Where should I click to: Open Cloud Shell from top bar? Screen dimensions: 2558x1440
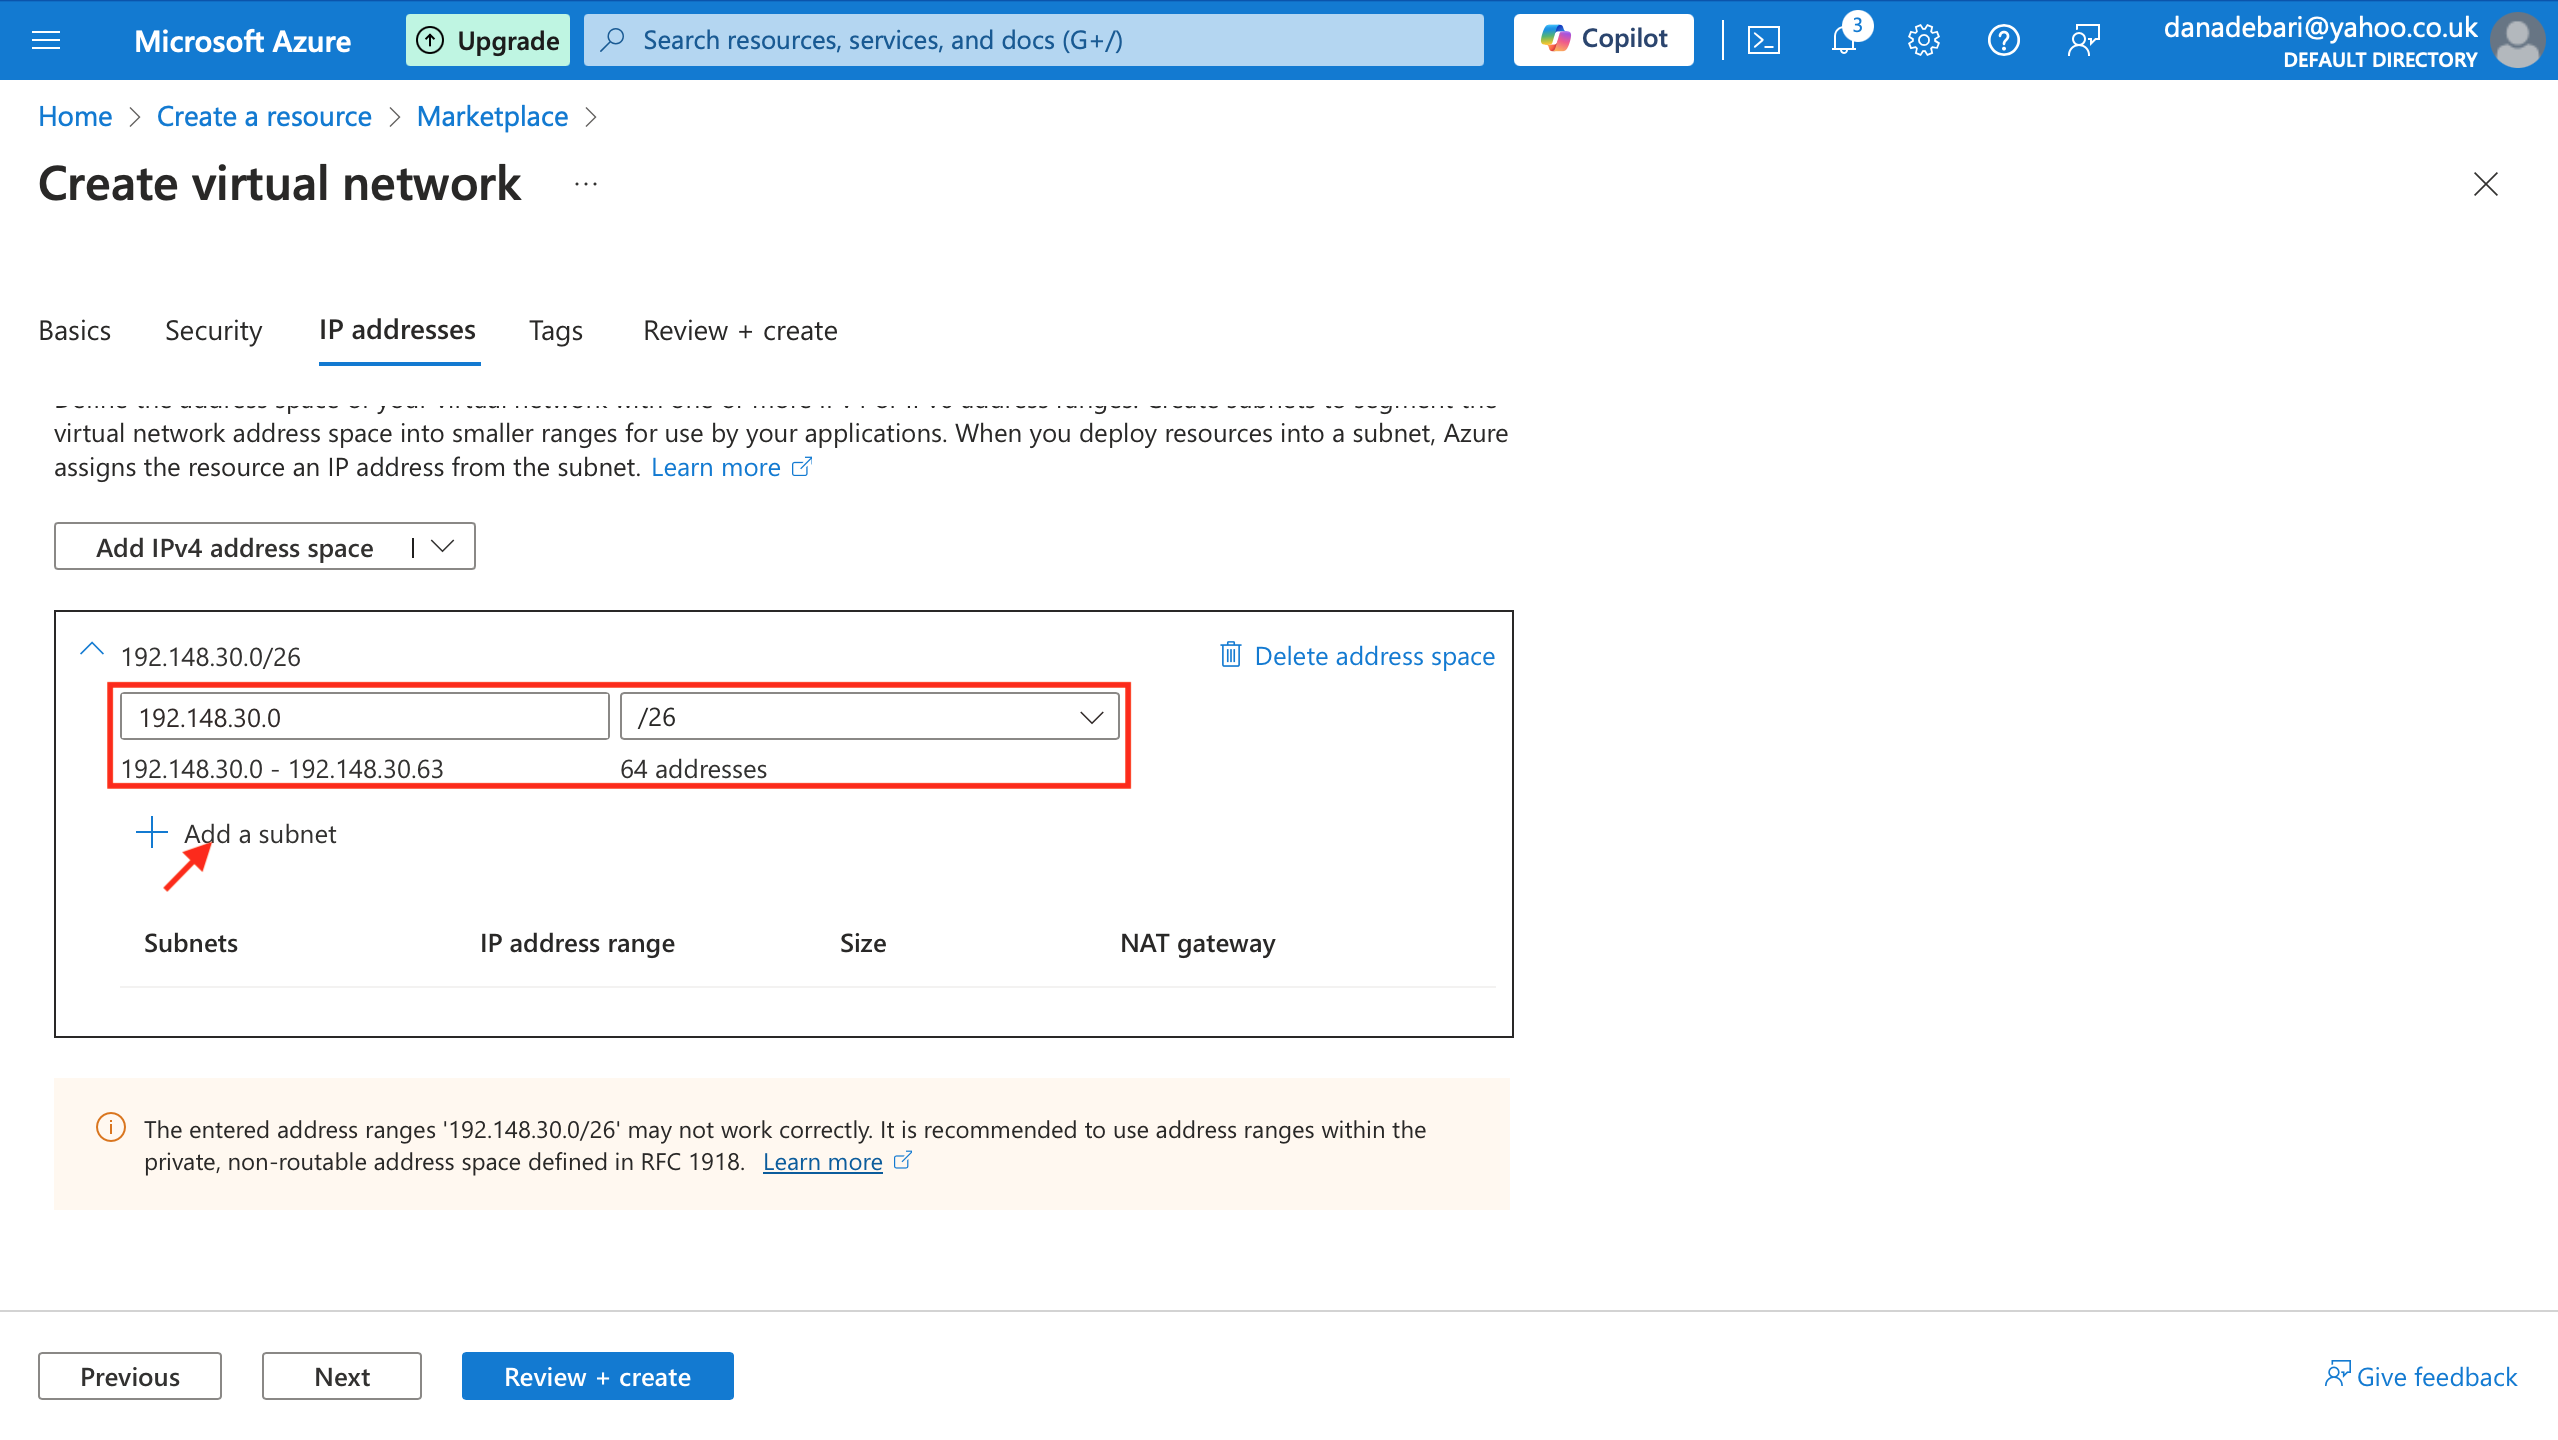1763,40
